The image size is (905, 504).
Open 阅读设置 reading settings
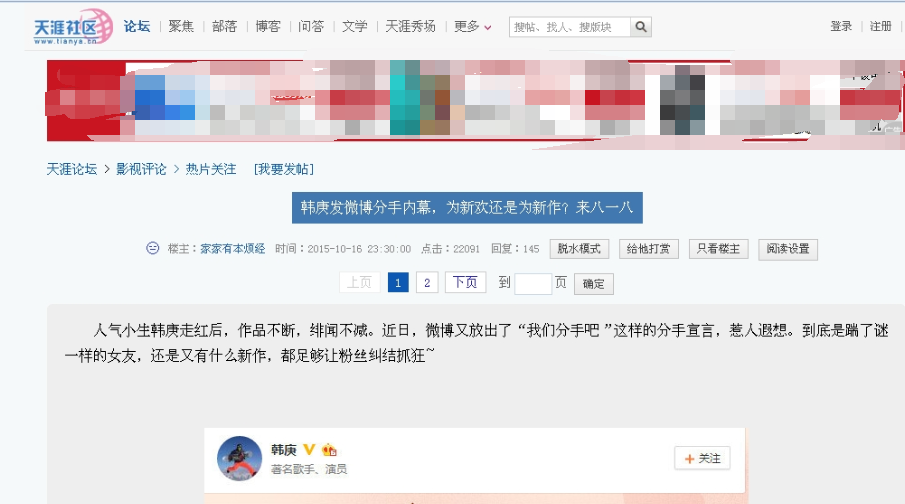pos(788,249)
